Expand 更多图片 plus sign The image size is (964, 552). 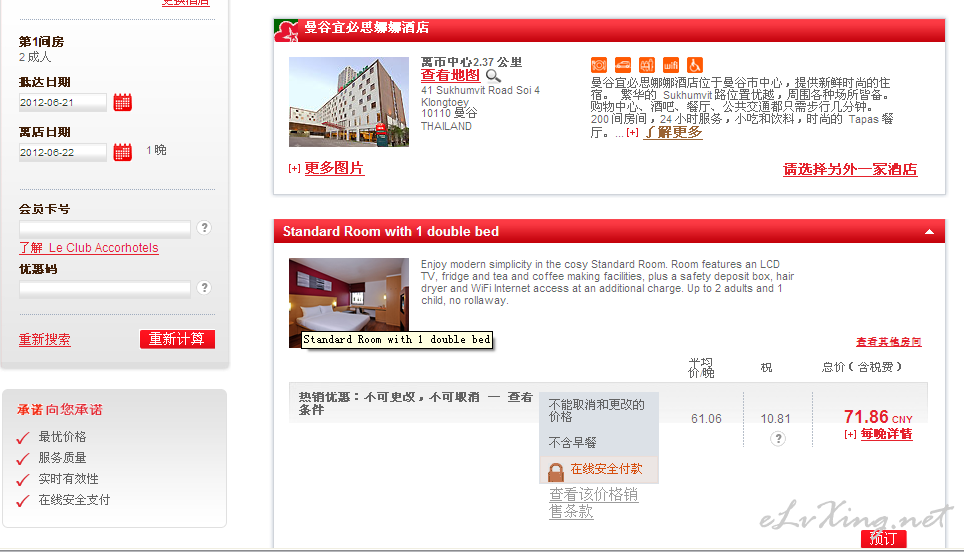294,168
